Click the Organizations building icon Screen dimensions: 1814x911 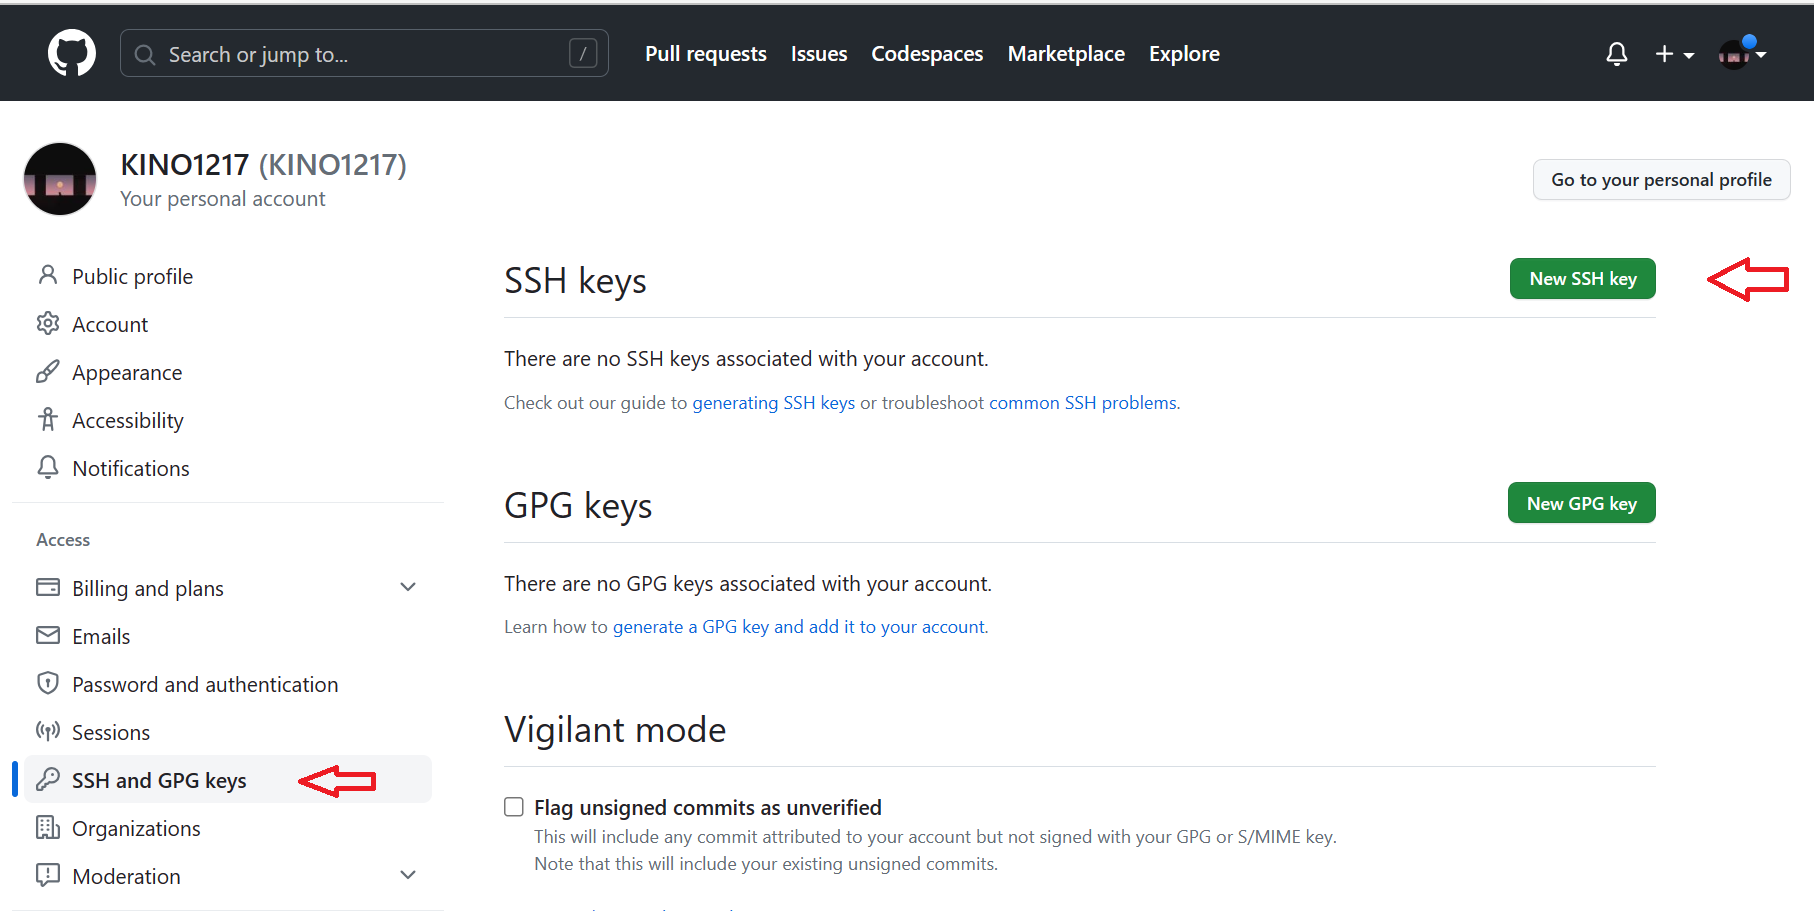pyautogui.click(x=47, y=827)
